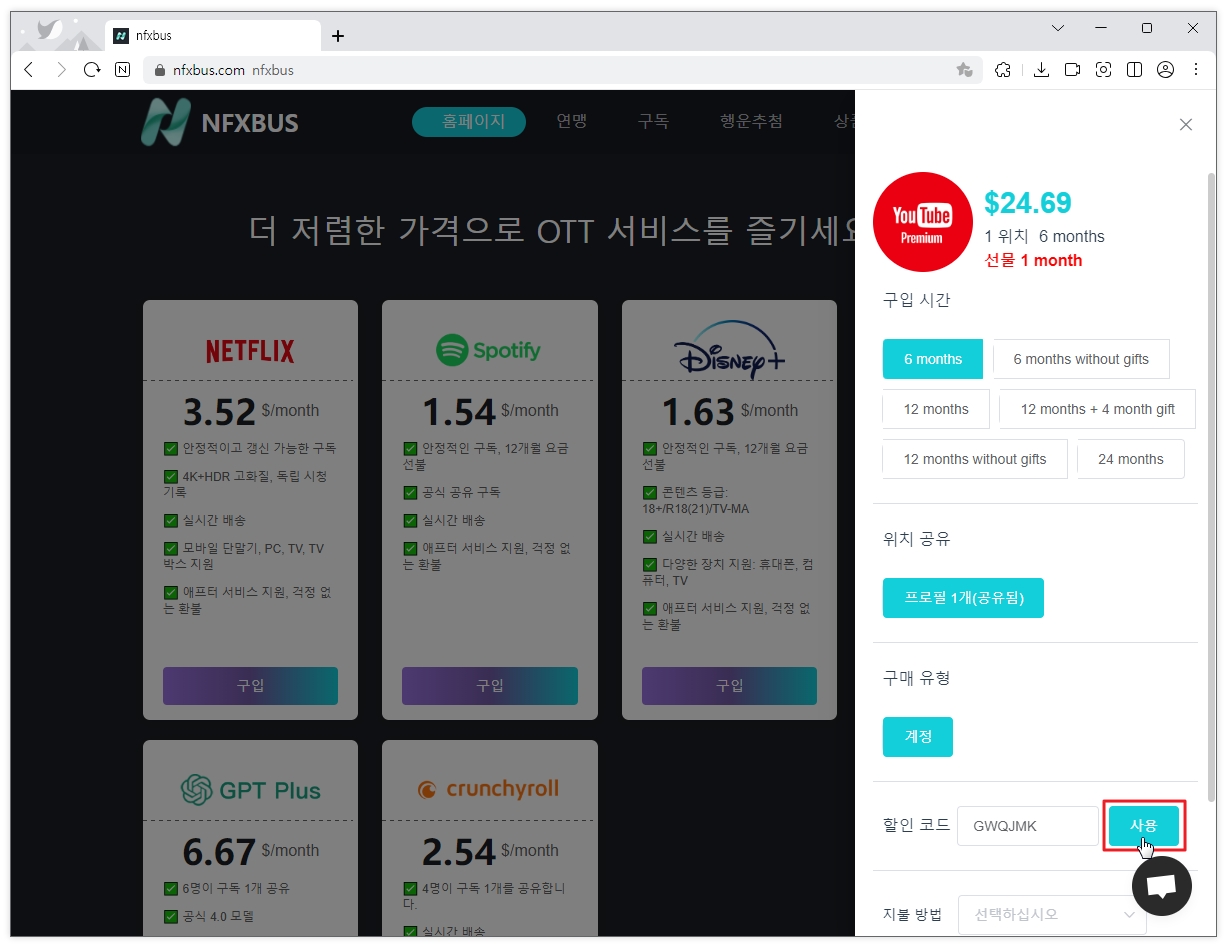The height and width of the screenshot is (950, 1229).
Task: Click the YouTube Premium product logo
Action: click(922, 222)
